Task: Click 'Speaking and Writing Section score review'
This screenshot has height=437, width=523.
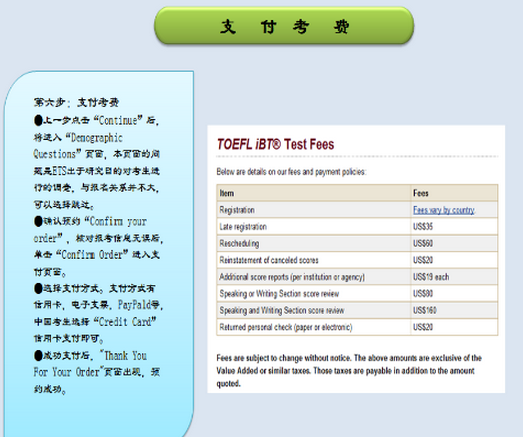Action: point(282,310)
